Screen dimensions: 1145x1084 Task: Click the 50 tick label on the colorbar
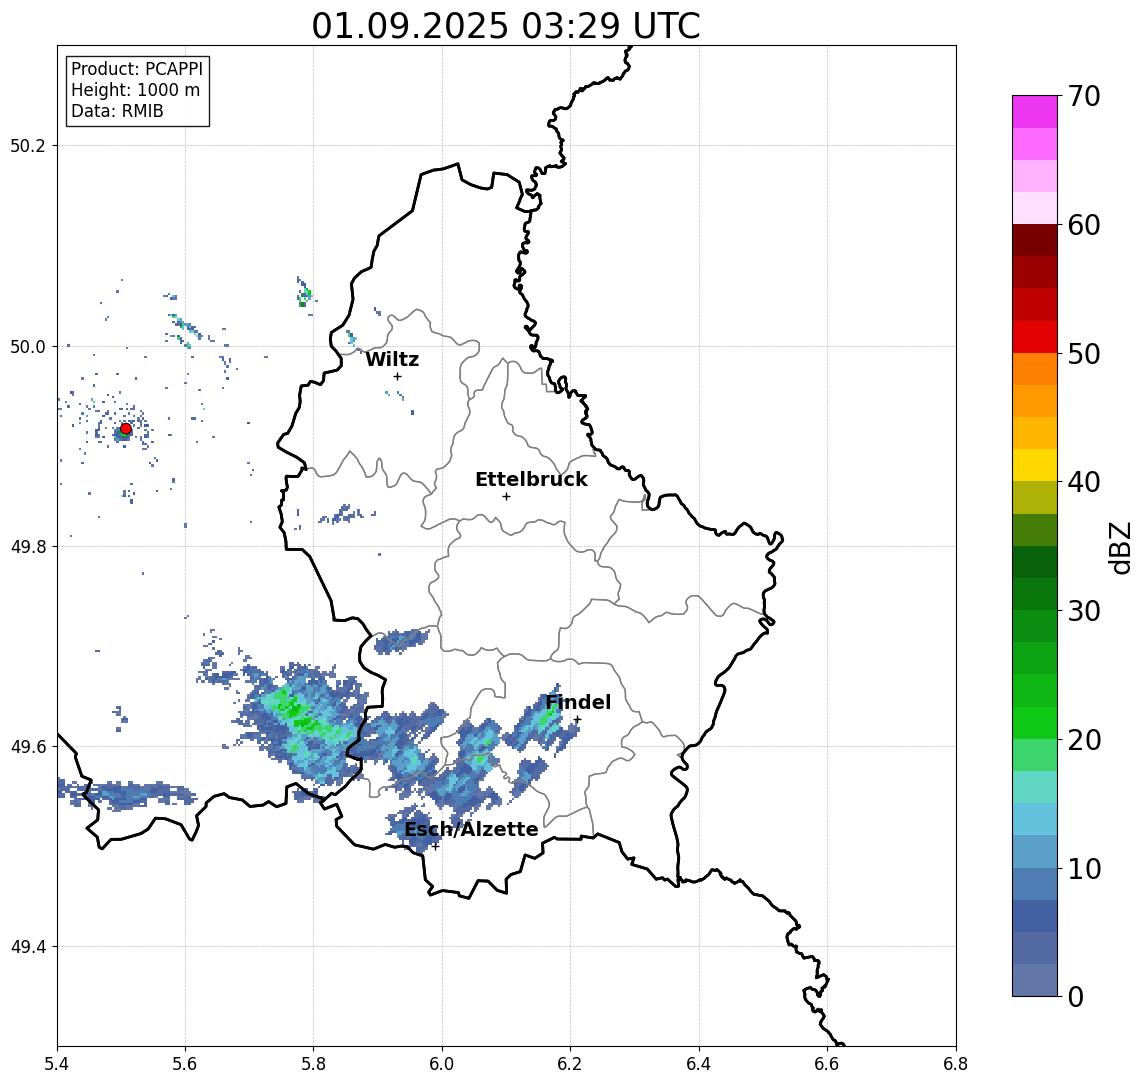[x=1084, y=354]
